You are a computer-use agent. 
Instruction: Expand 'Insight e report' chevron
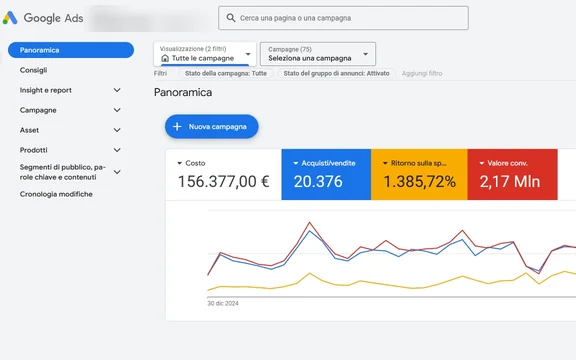point(117,90)
